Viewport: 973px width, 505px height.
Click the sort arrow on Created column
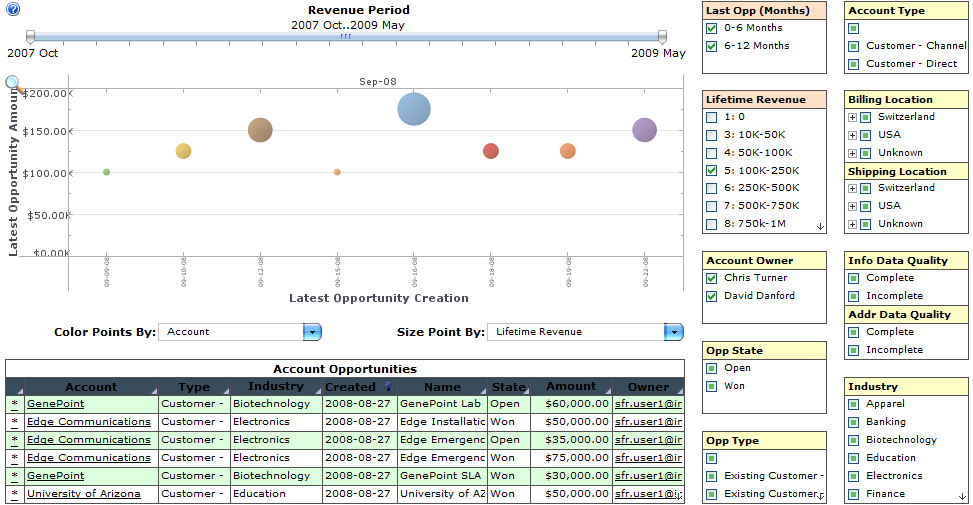(x=388, y=387)
